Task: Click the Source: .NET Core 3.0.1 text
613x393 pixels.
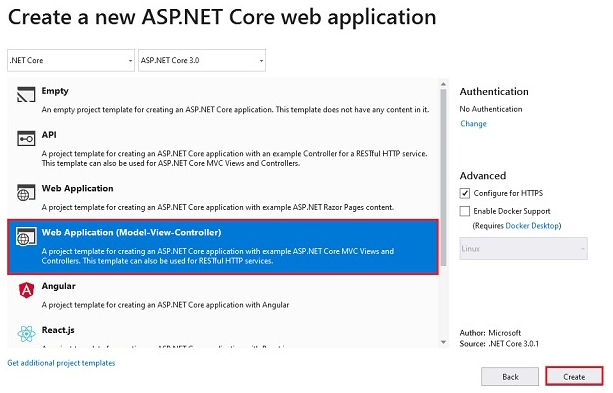Action: pyautogui.click(x=499, y=343)
